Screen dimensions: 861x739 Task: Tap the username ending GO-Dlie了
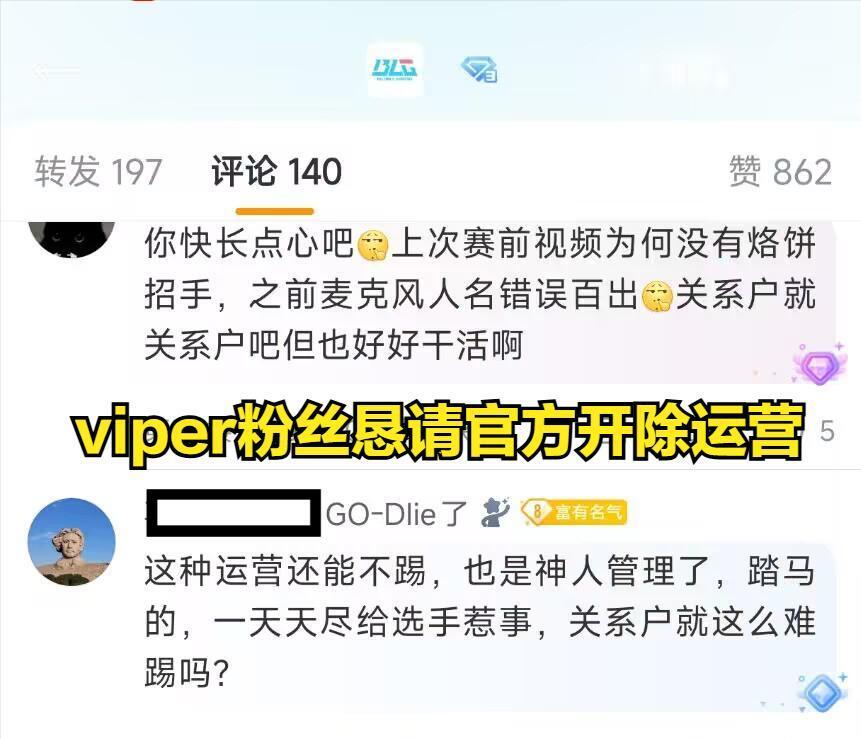click(x=307, y=514)
